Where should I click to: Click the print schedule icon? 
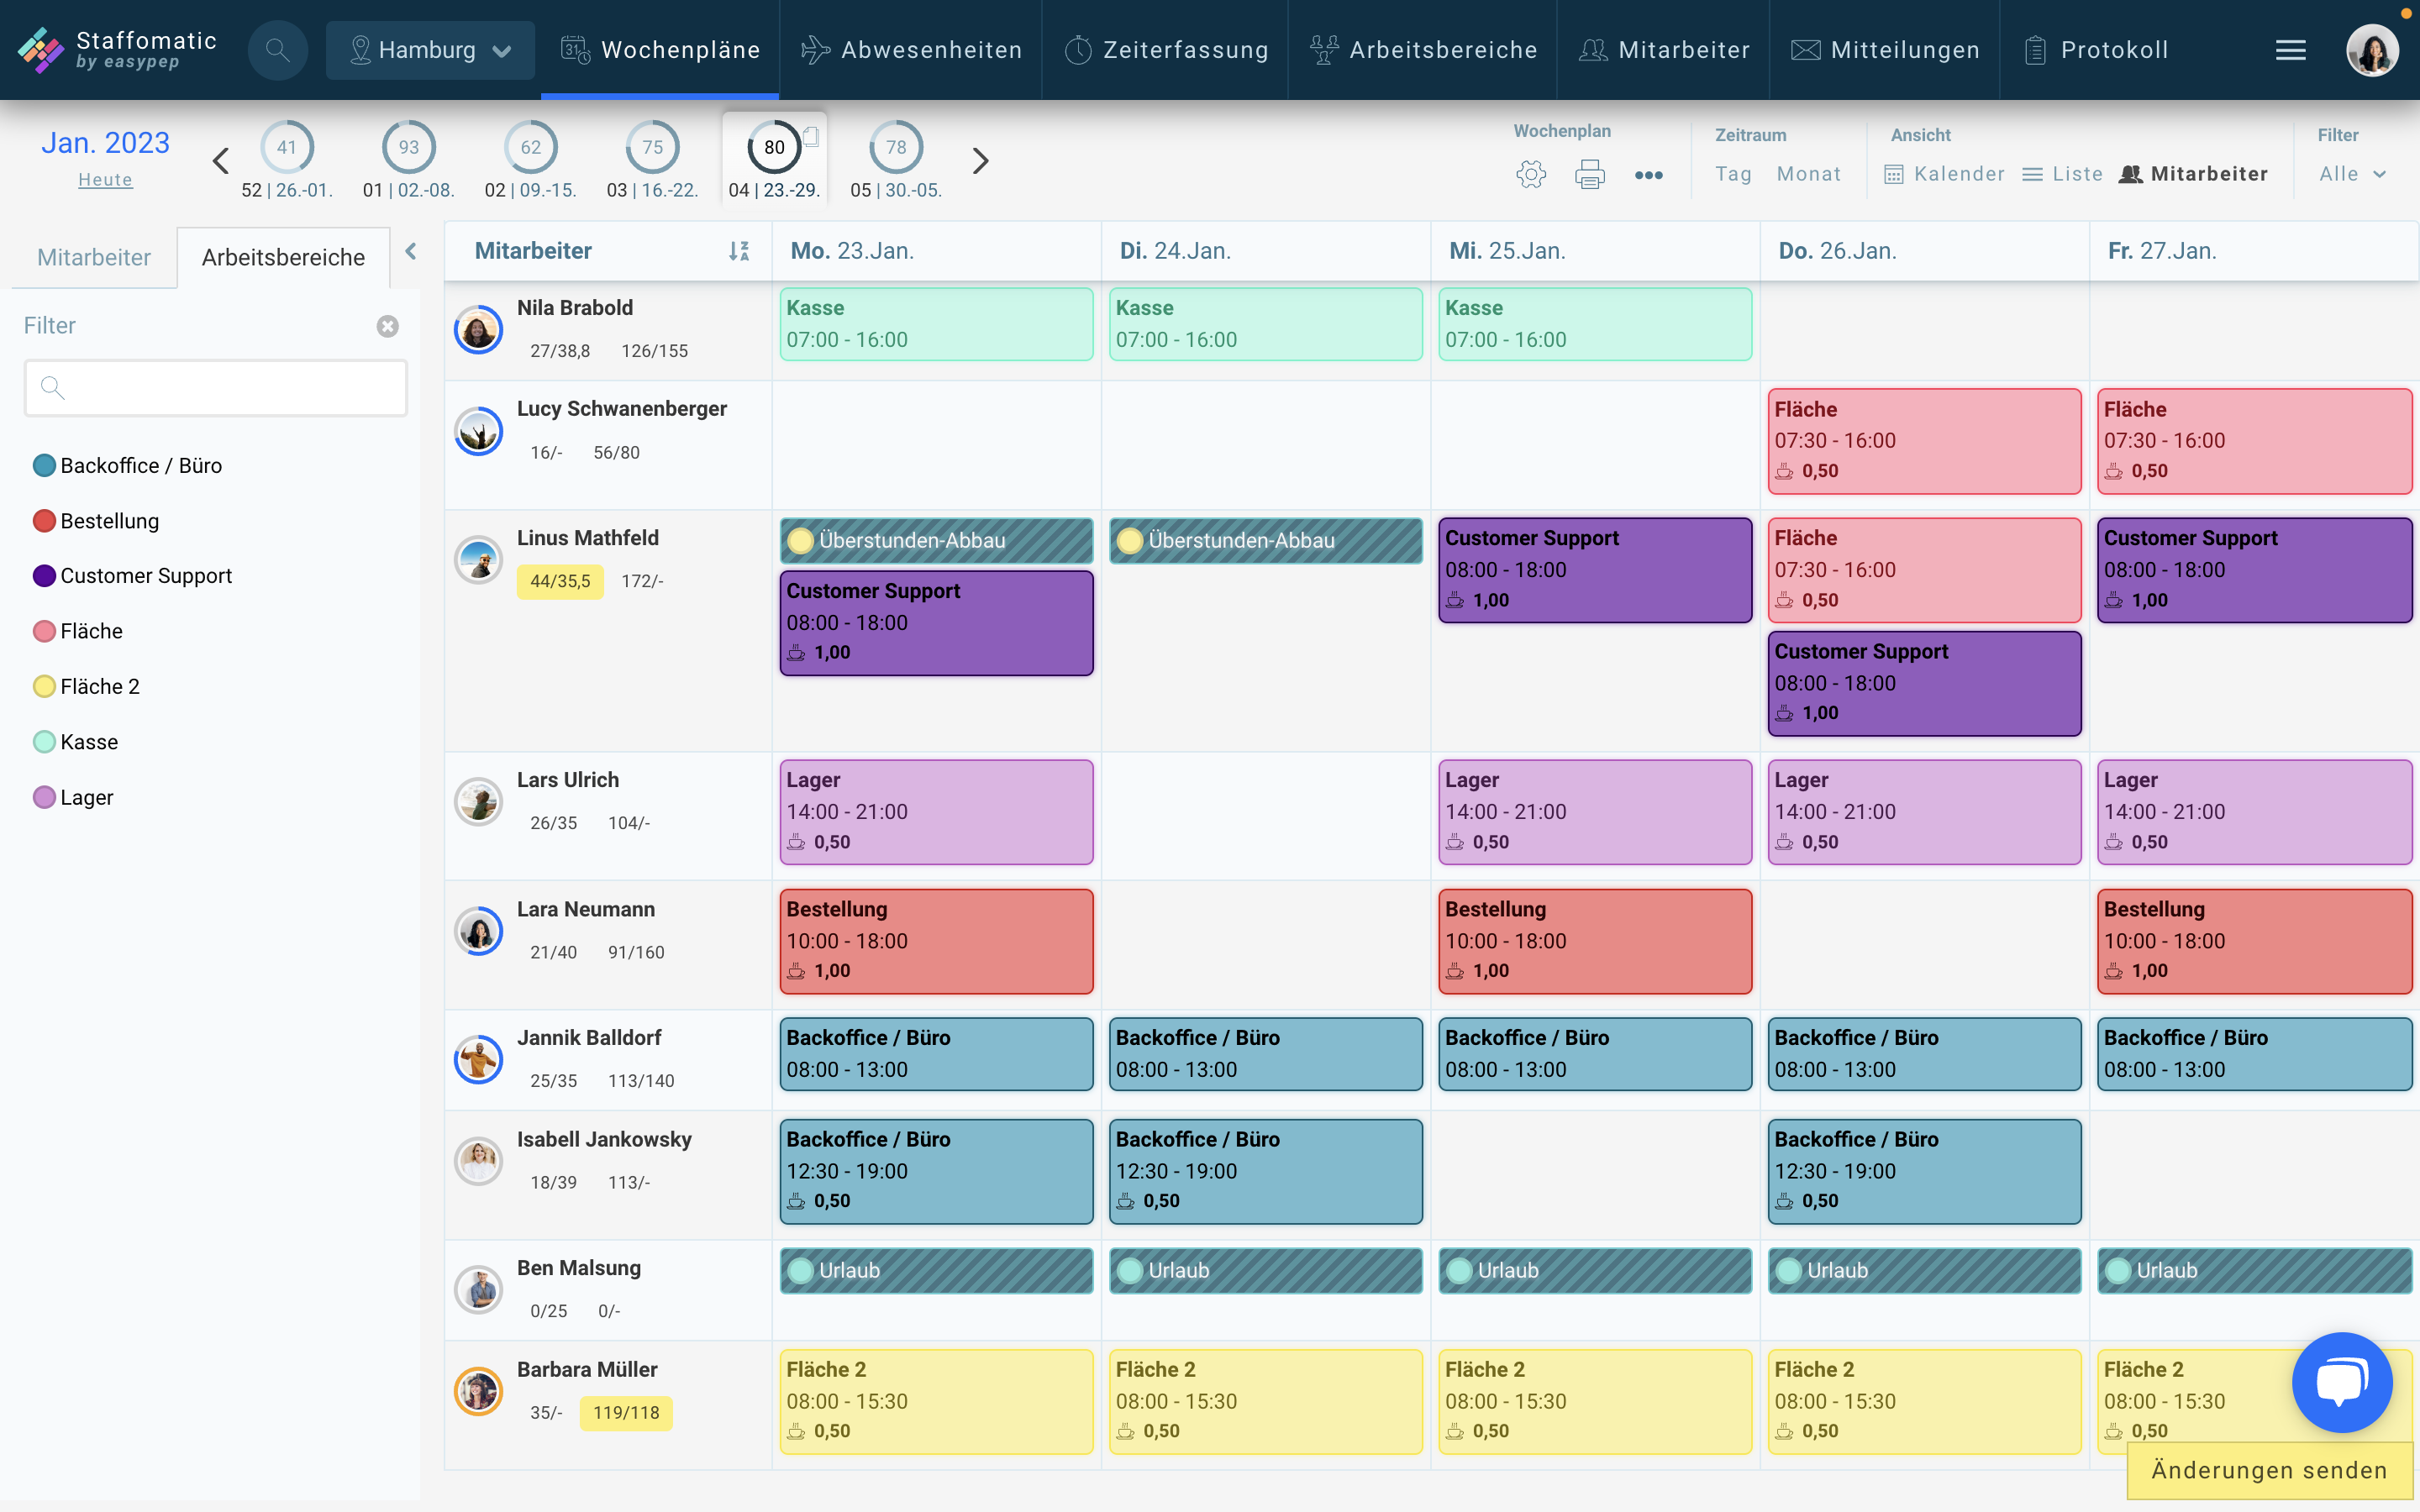point(1589,172)
